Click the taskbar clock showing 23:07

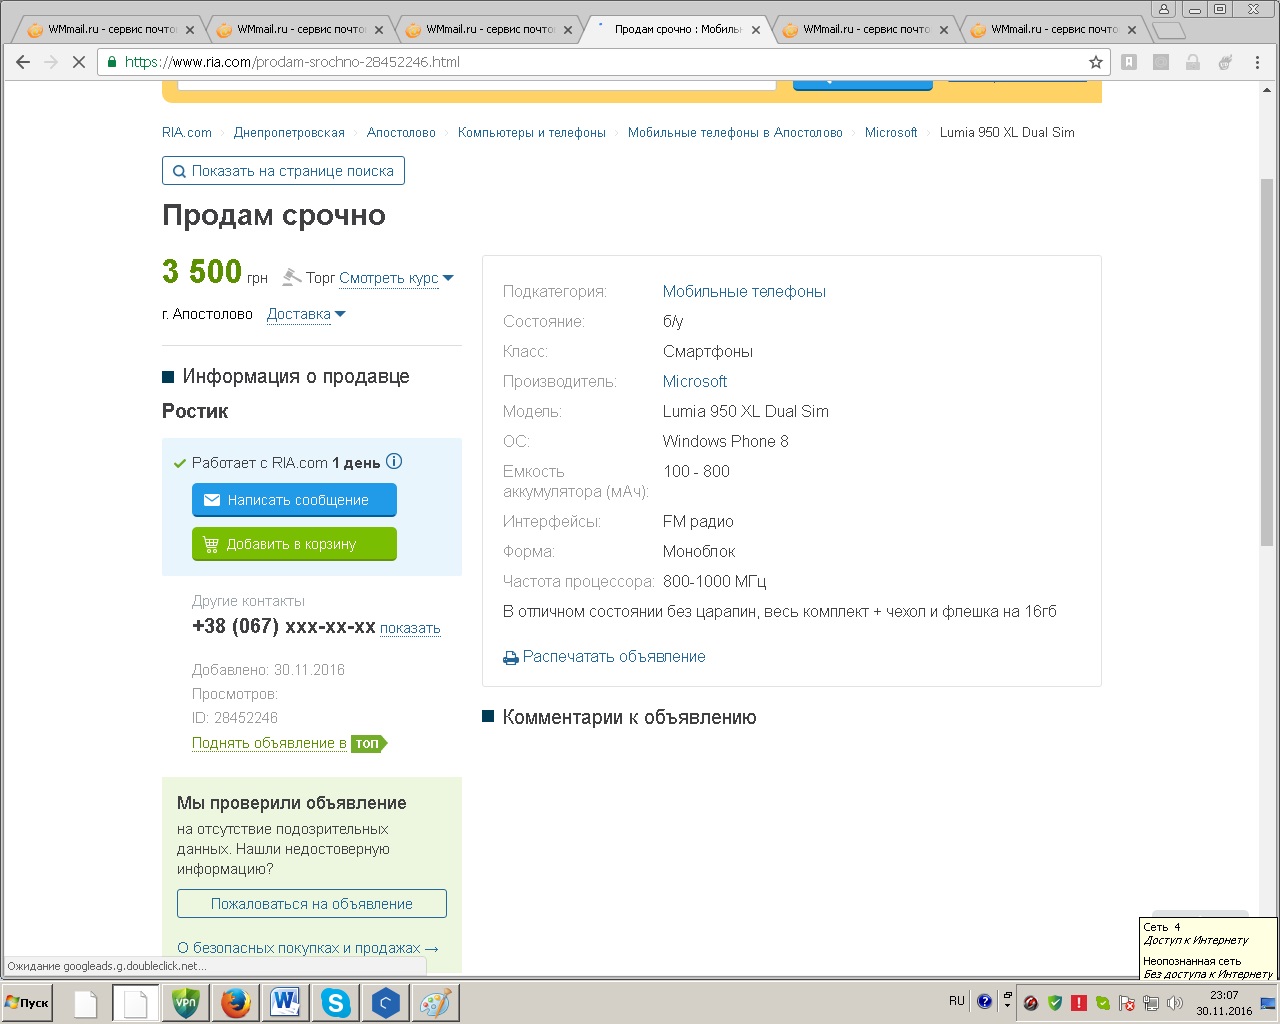pos(1224,1003)
